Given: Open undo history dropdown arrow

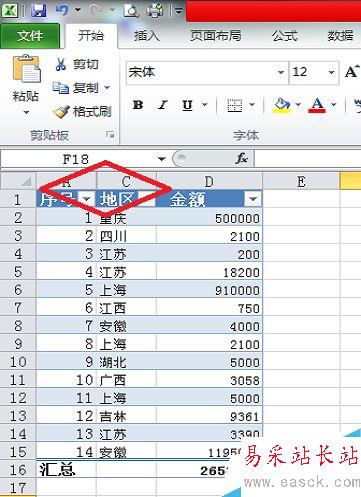Looking at the screenshot, I should [x=78, y=10].
